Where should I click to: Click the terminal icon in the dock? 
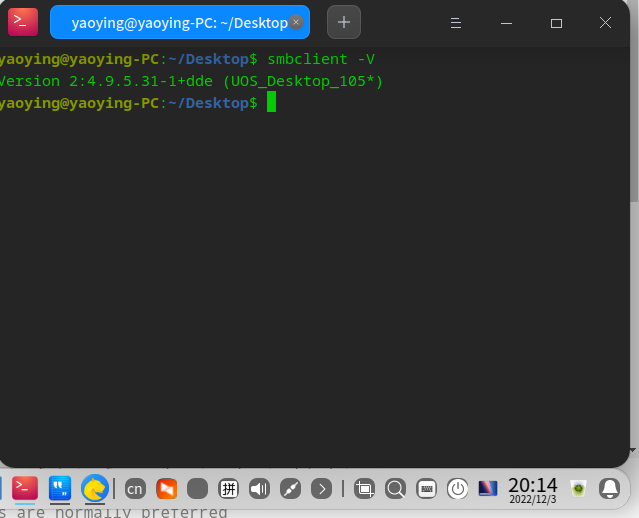pyautogui.click(x=25, y=488)
